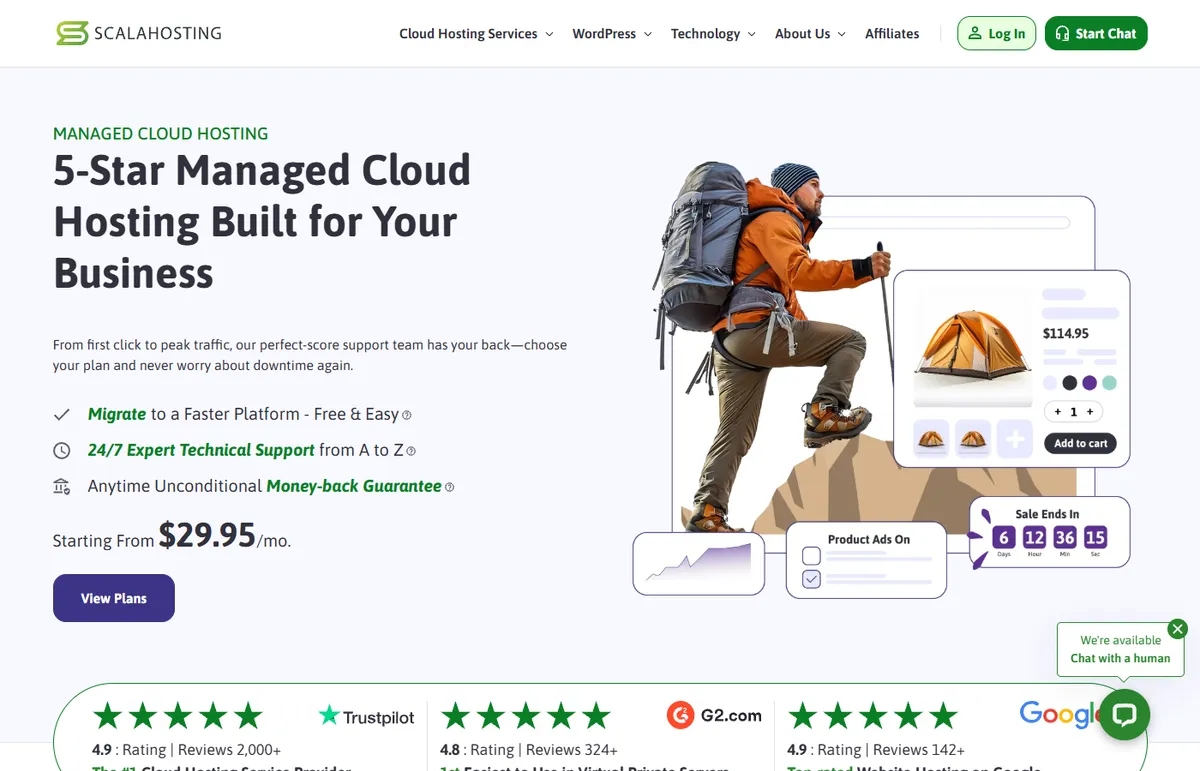The width and height of the screenshot is (1200, 771).
Task: Toggle the unchecked Product Ads checkbox
Action: click(812, 556)
